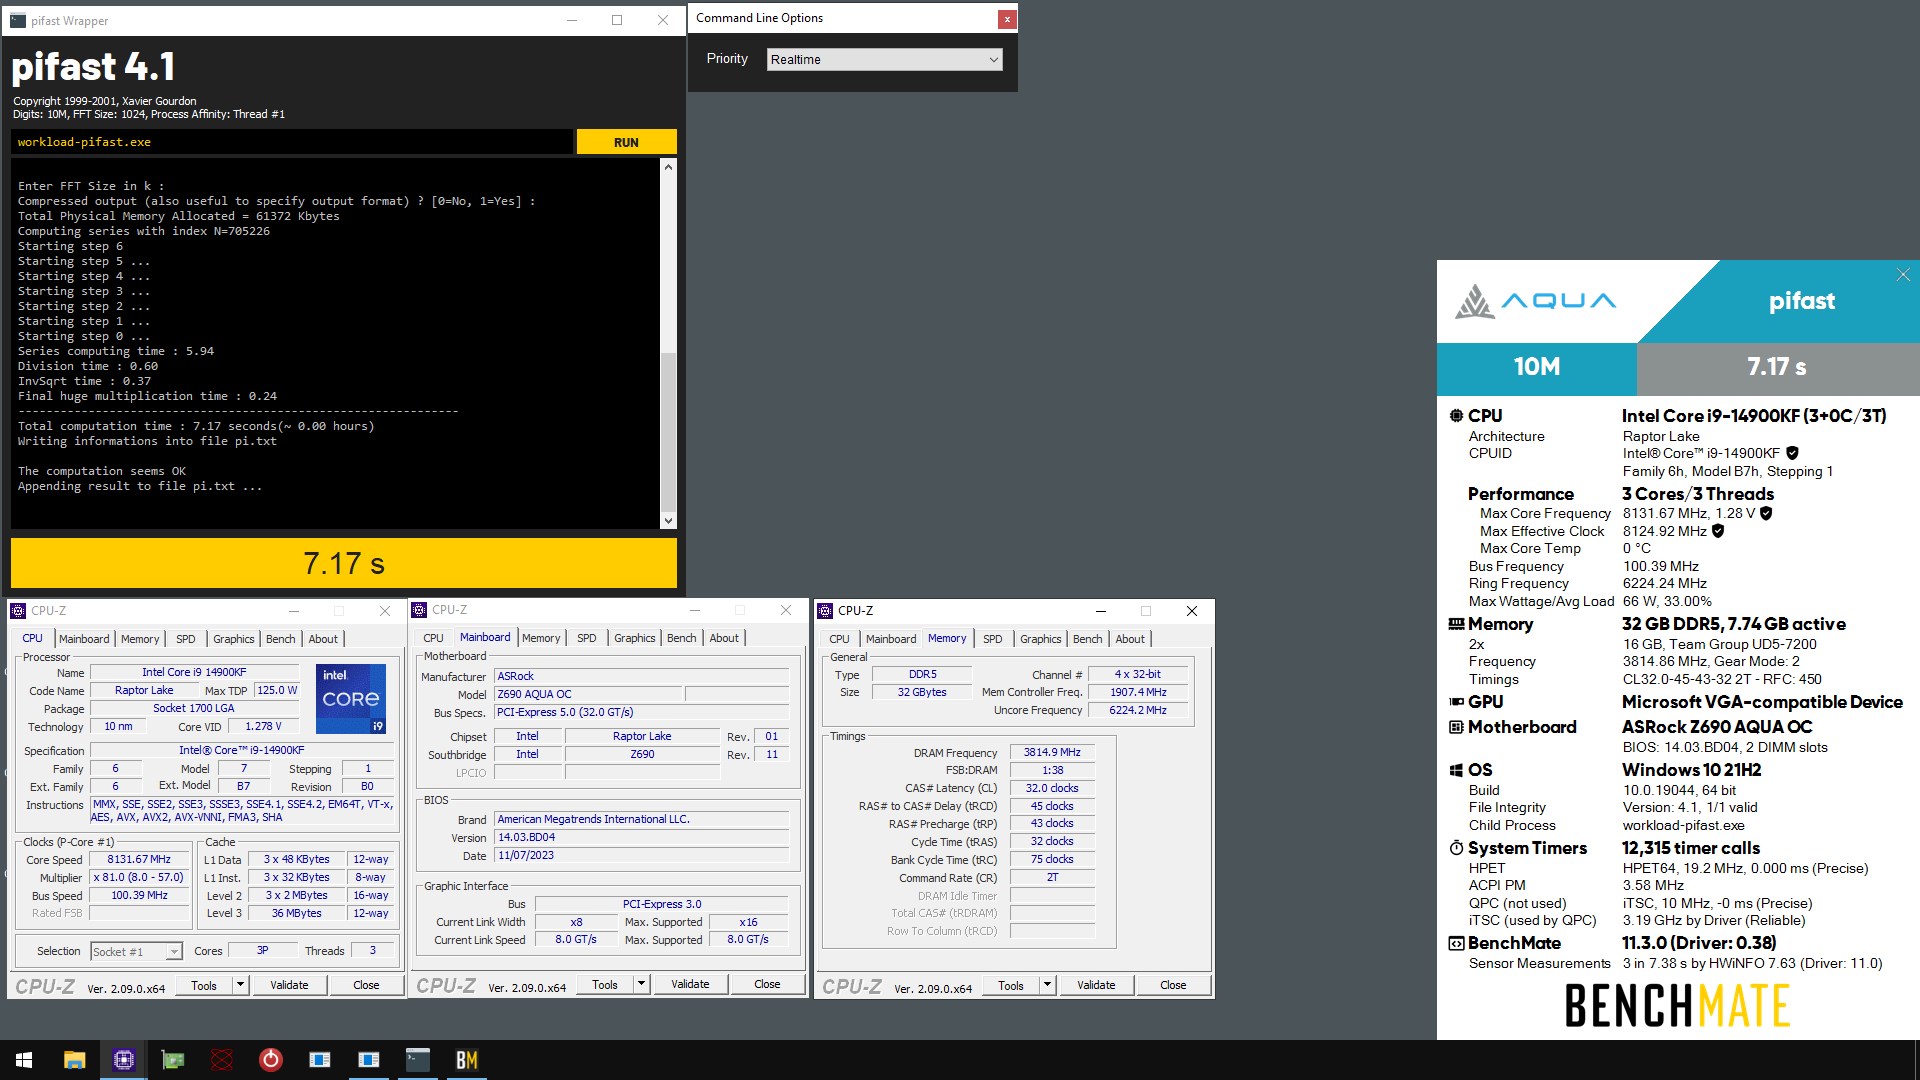The height and width of the screenshot is (1080, 1920).
Task: Click CPUID verified shield icon
Action: coord(1792,453)
